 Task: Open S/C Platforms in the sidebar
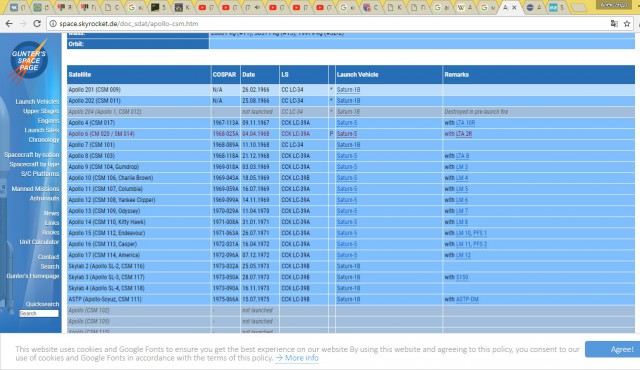point(40,173)
